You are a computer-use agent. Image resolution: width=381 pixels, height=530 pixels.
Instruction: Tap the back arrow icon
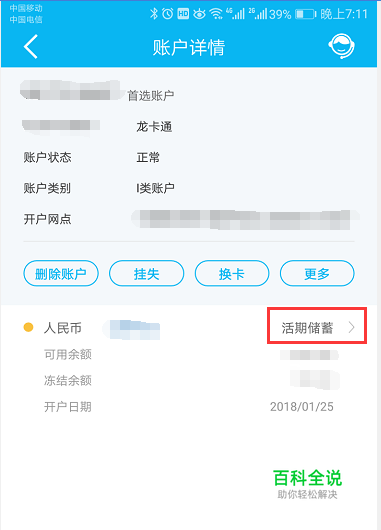click(31, 47)
